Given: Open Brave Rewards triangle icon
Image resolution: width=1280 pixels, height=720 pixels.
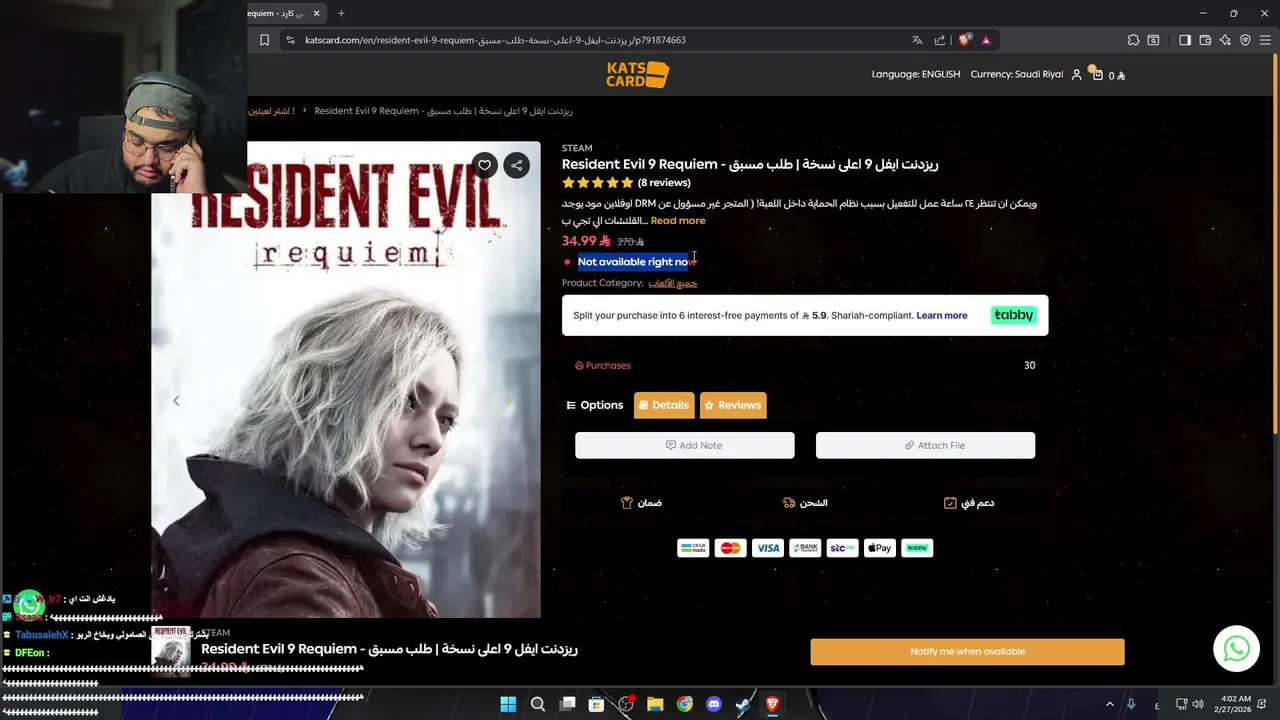Looking at the screenshot, I should point(986,40).
